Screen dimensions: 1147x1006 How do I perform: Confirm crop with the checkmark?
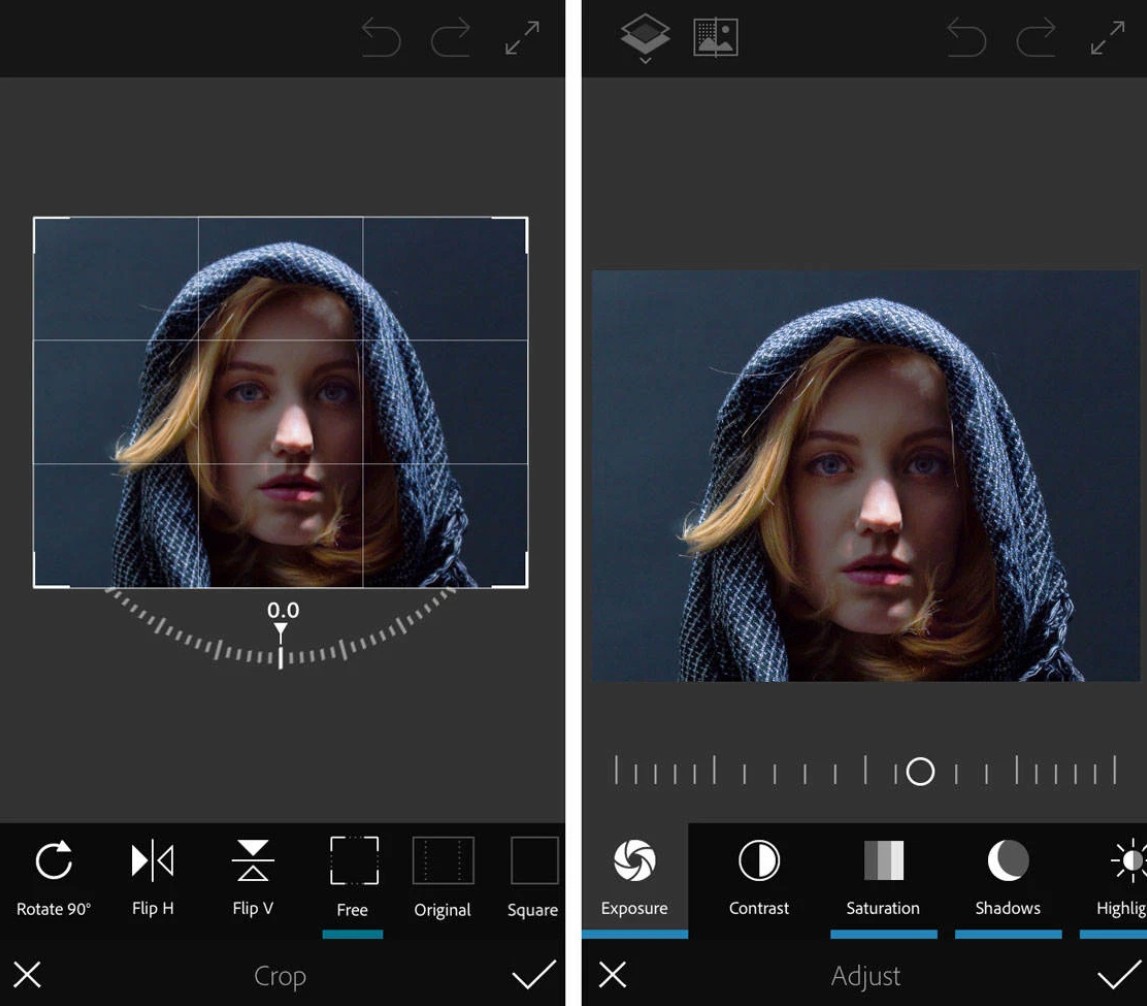[x=533, y=975]
